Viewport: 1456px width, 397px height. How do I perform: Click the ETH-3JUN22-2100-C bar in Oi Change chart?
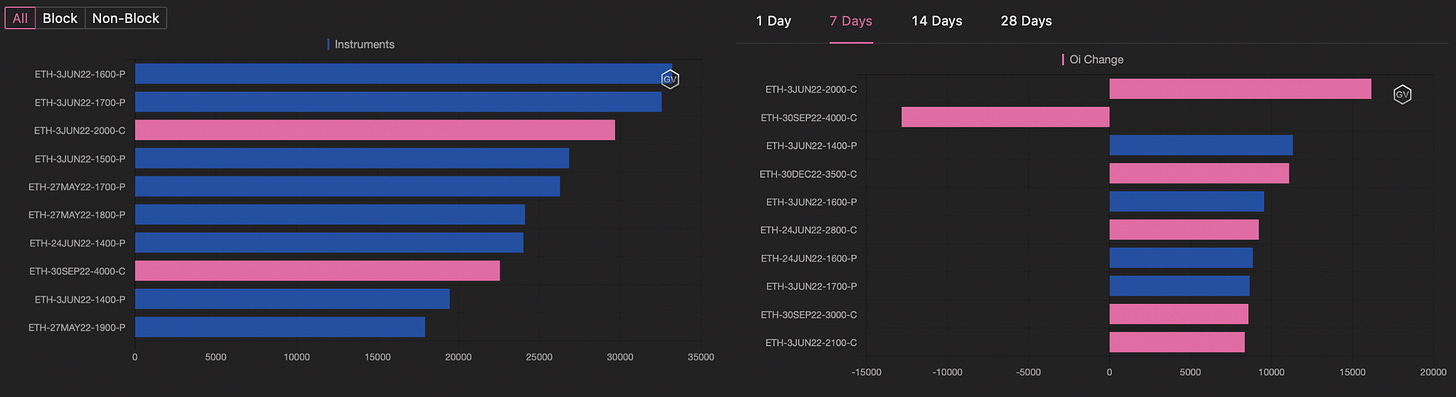(1177, 343)
